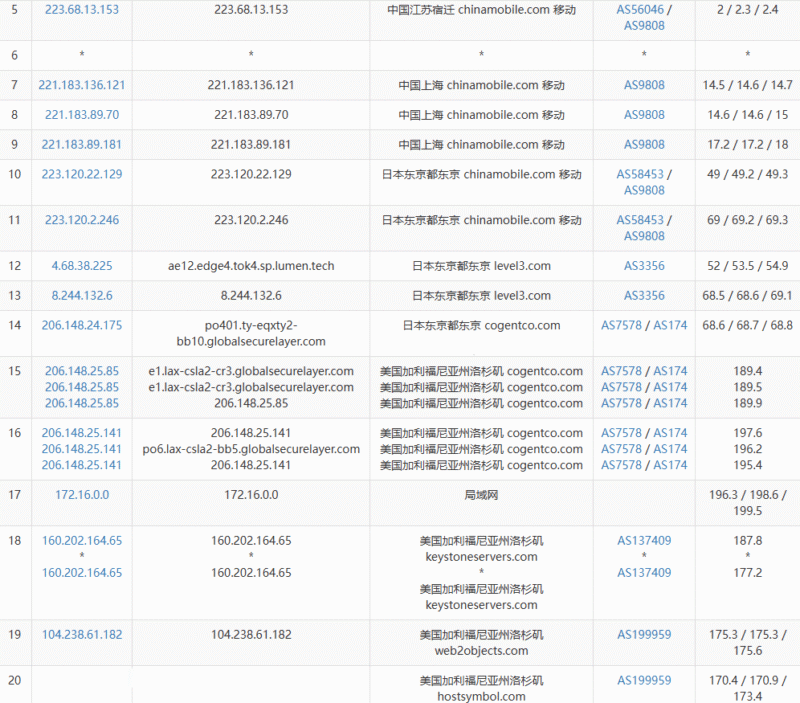800x703 pixels.
Task: Click AS174 link in the hop 14 row
Action: [670, 325]
